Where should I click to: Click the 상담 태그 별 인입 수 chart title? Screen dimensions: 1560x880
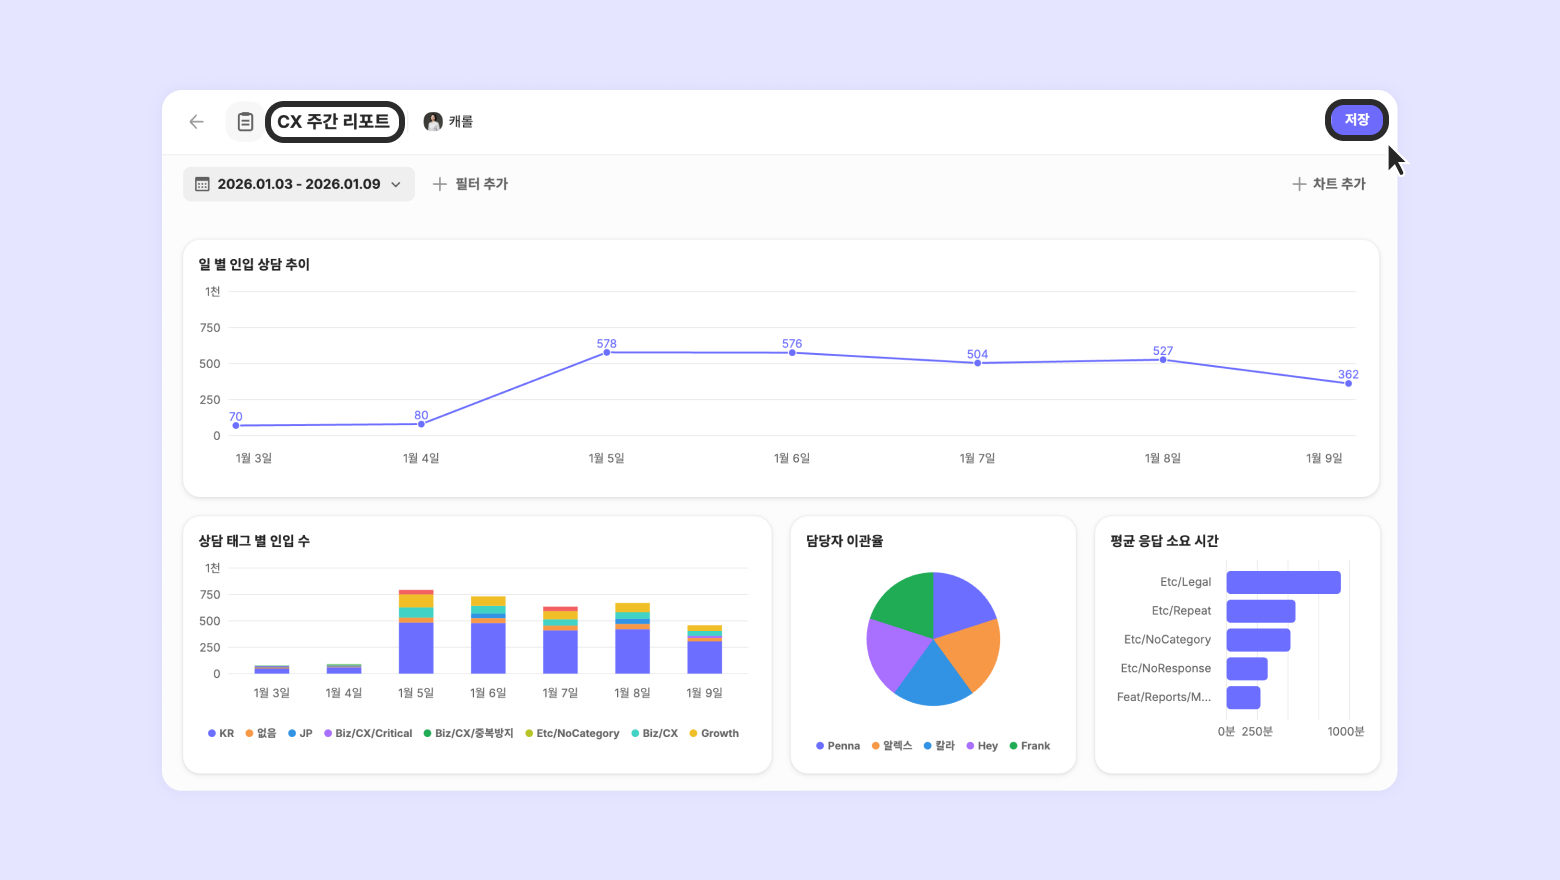tap(254, 540)
